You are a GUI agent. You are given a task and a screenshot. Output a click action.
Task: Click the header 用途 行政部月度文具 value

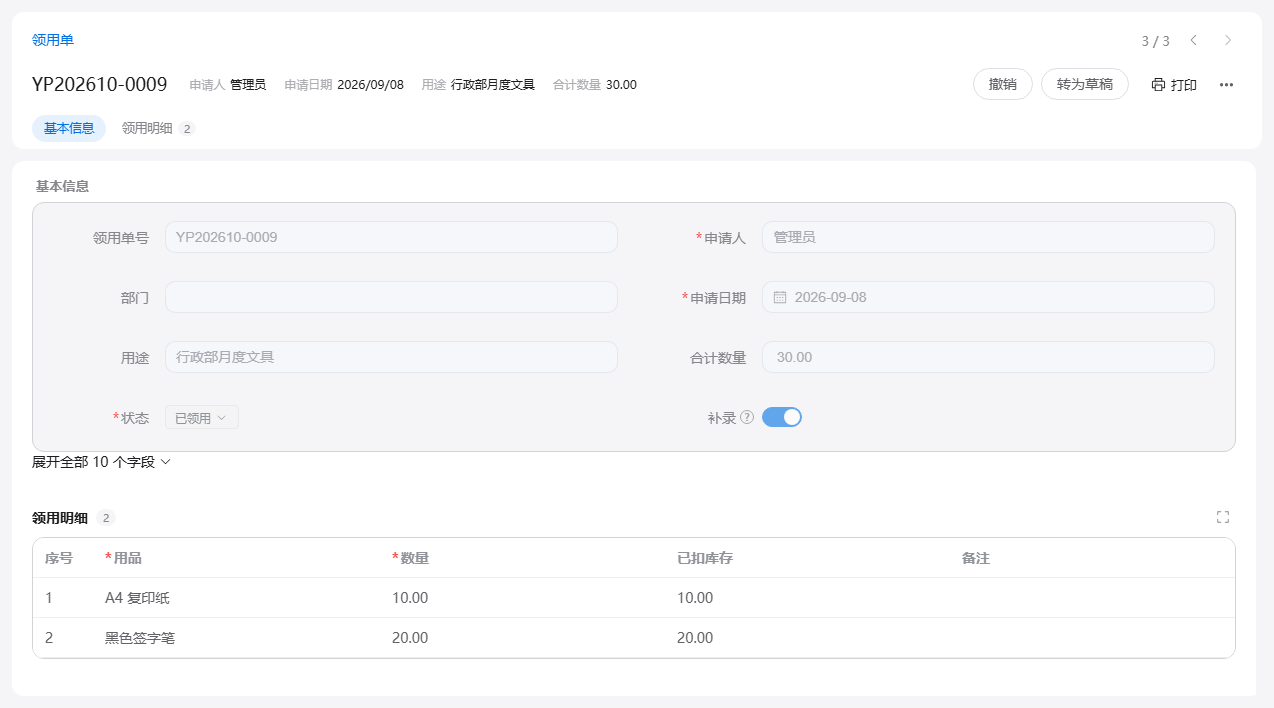[493, 85]
